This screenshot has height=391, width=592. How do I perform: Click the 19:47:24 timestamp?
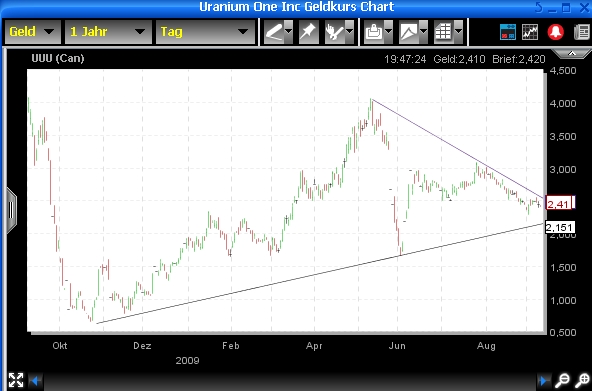point(405,59)
